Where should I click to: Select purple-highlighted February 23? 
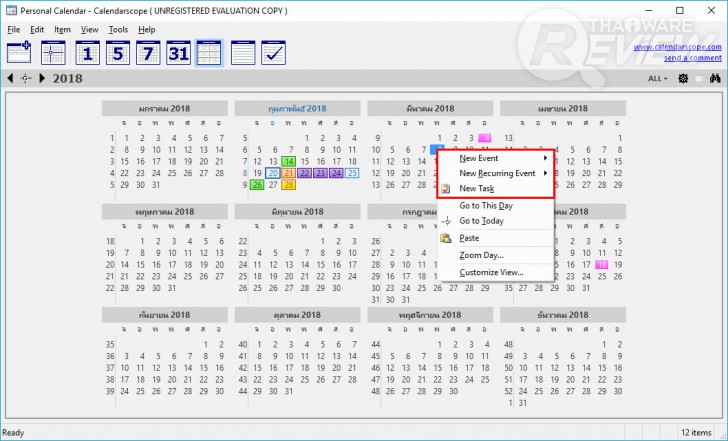320,173
